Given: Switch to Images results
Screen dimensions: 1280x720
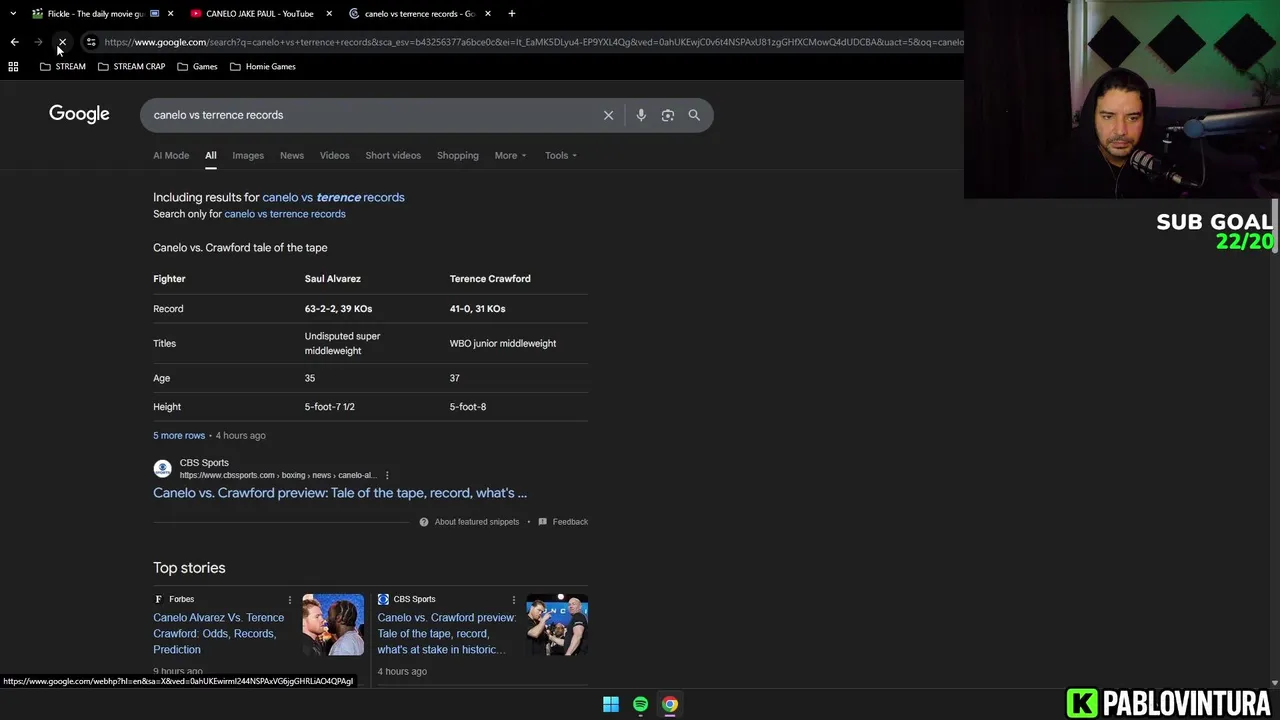Looking at the screenshot, I should pos(248,156).
